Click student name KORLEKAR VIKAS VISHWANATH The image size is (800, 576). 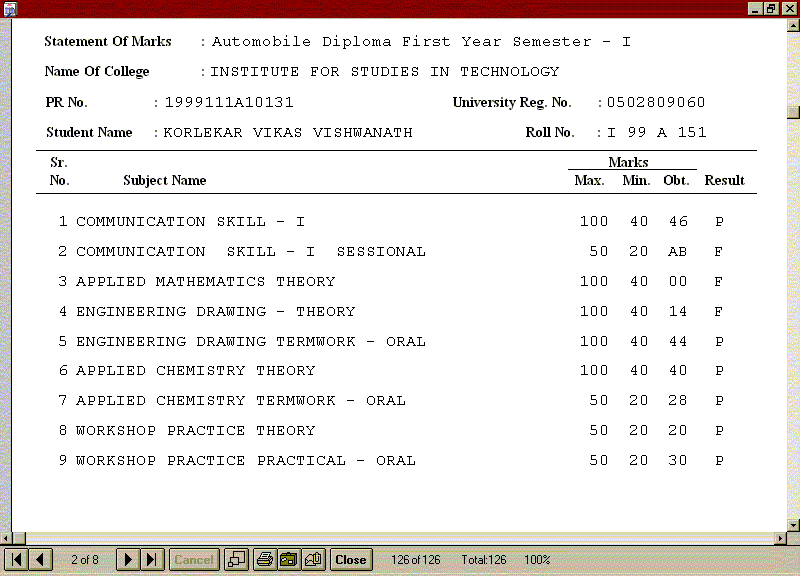(x=288, y=133)
